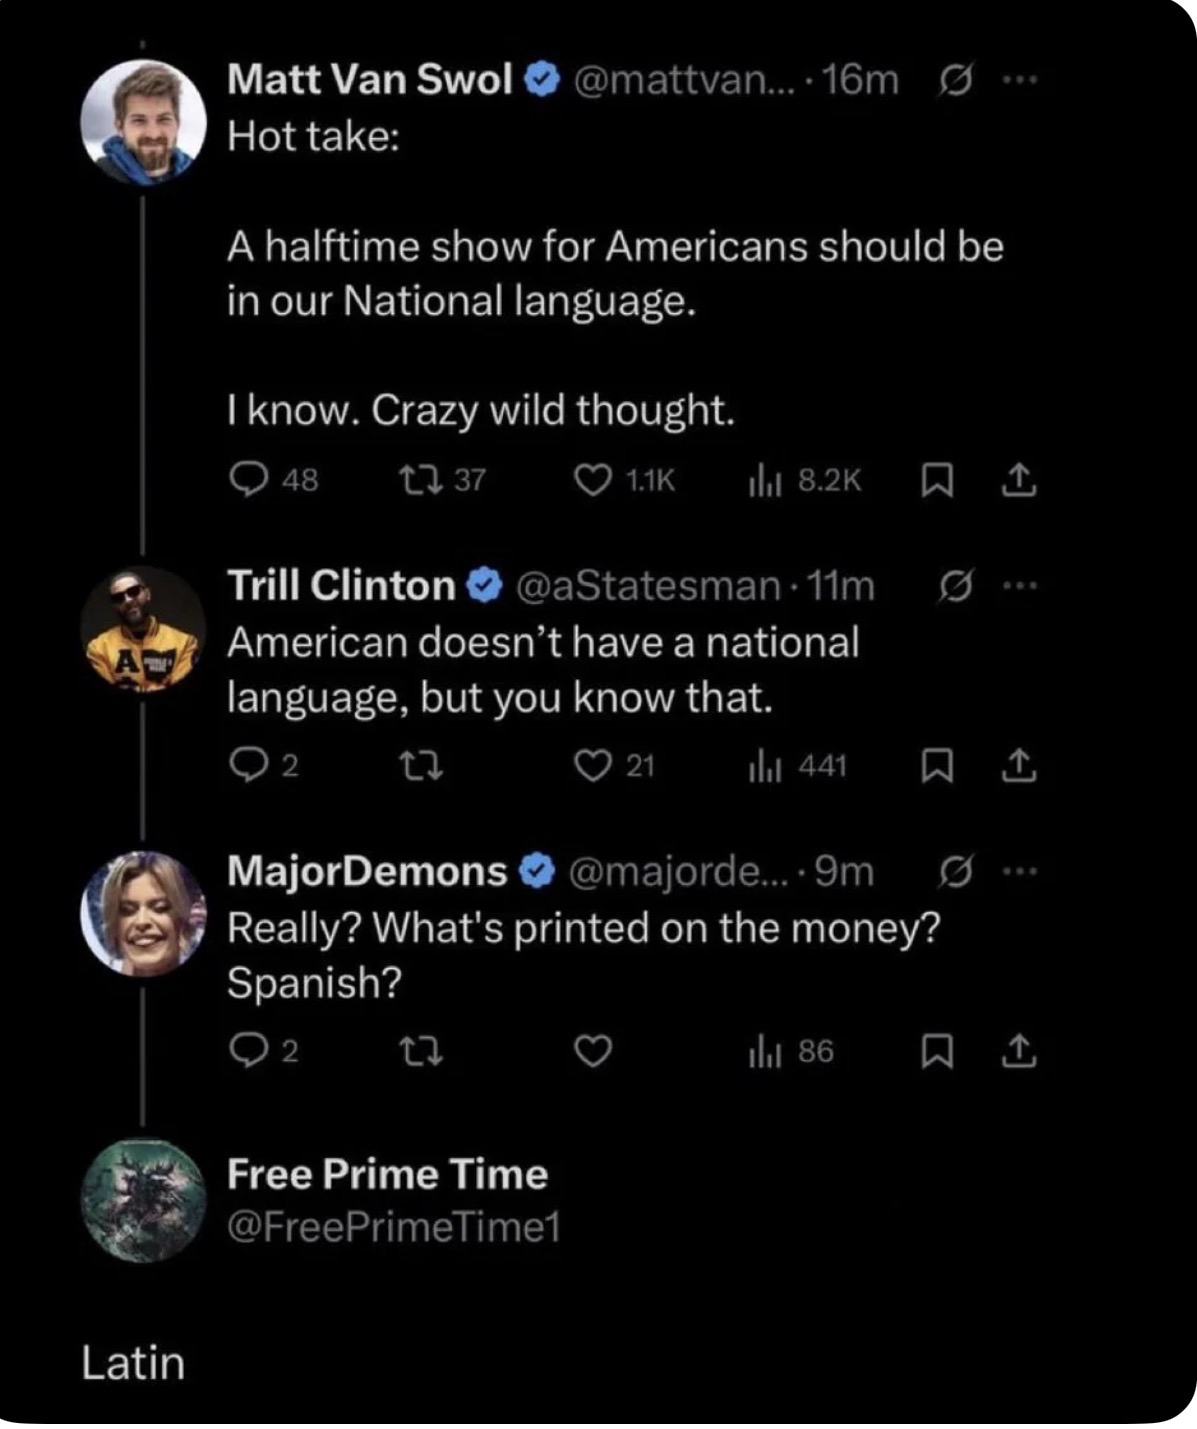Bookmark Matt Van Swol's tweet
Image resolution: width=1197 pixels, height=1429 pixels.
point(936,481)
